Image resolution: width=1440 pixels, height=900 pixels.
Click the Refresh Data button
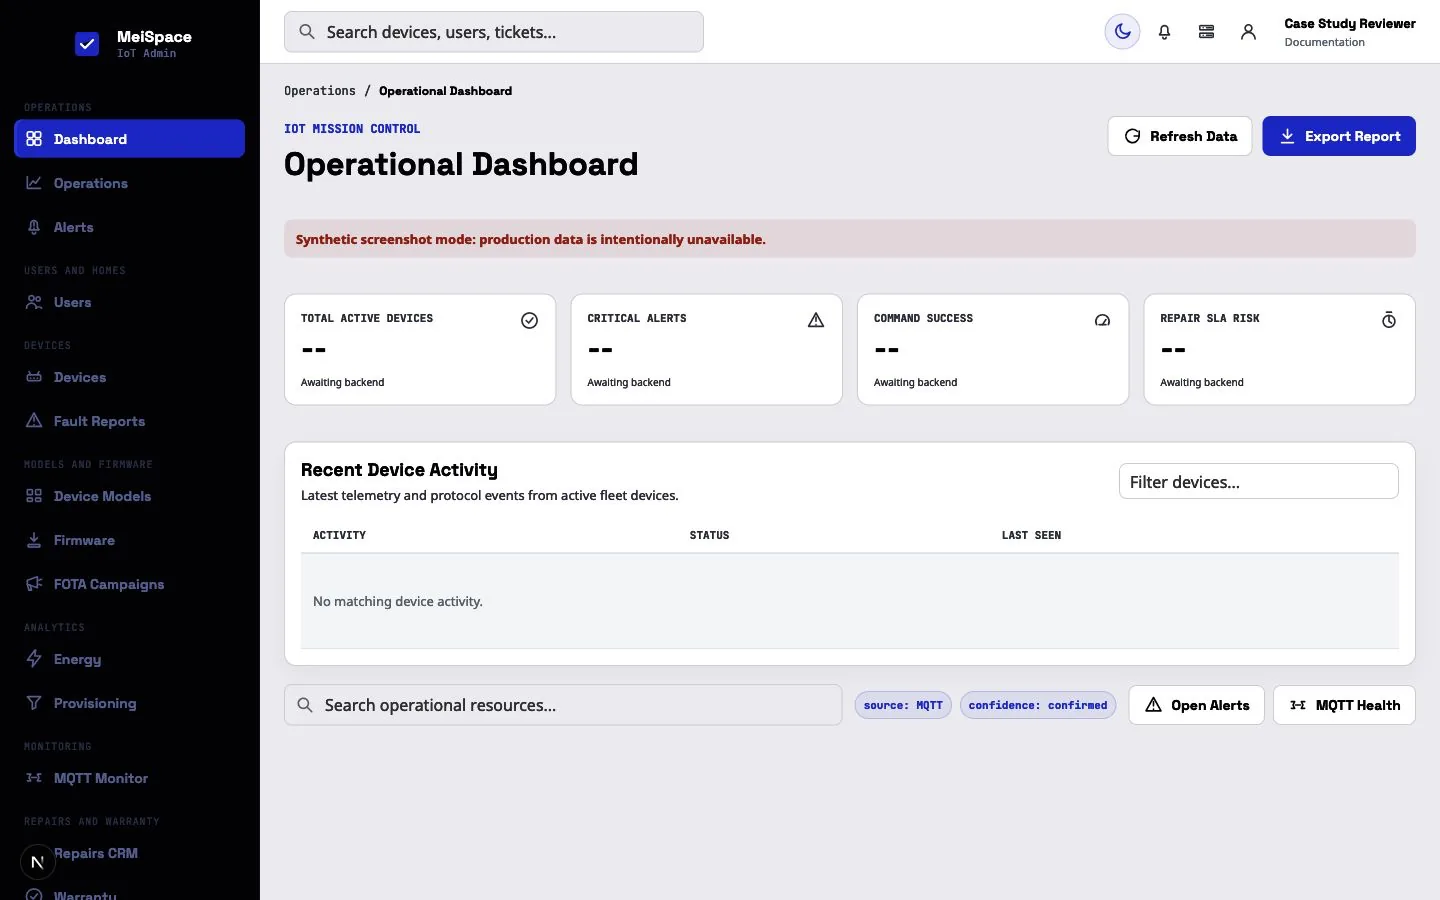click(1180, 136)
